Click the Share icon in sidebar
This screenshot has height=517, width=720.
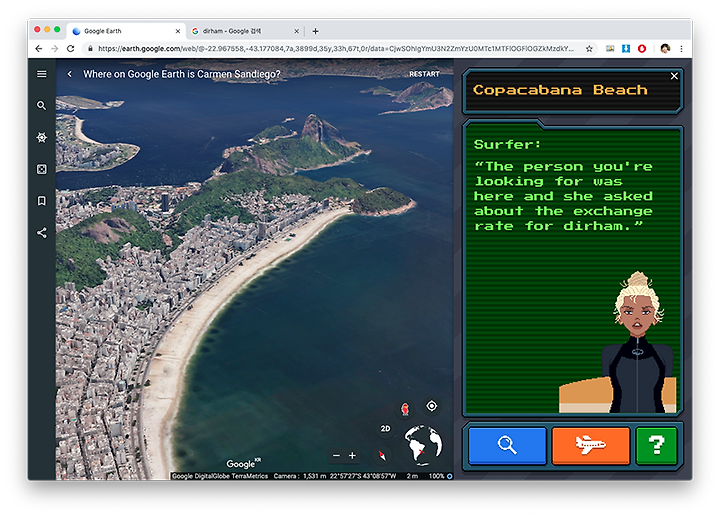(x=41, y=233)
